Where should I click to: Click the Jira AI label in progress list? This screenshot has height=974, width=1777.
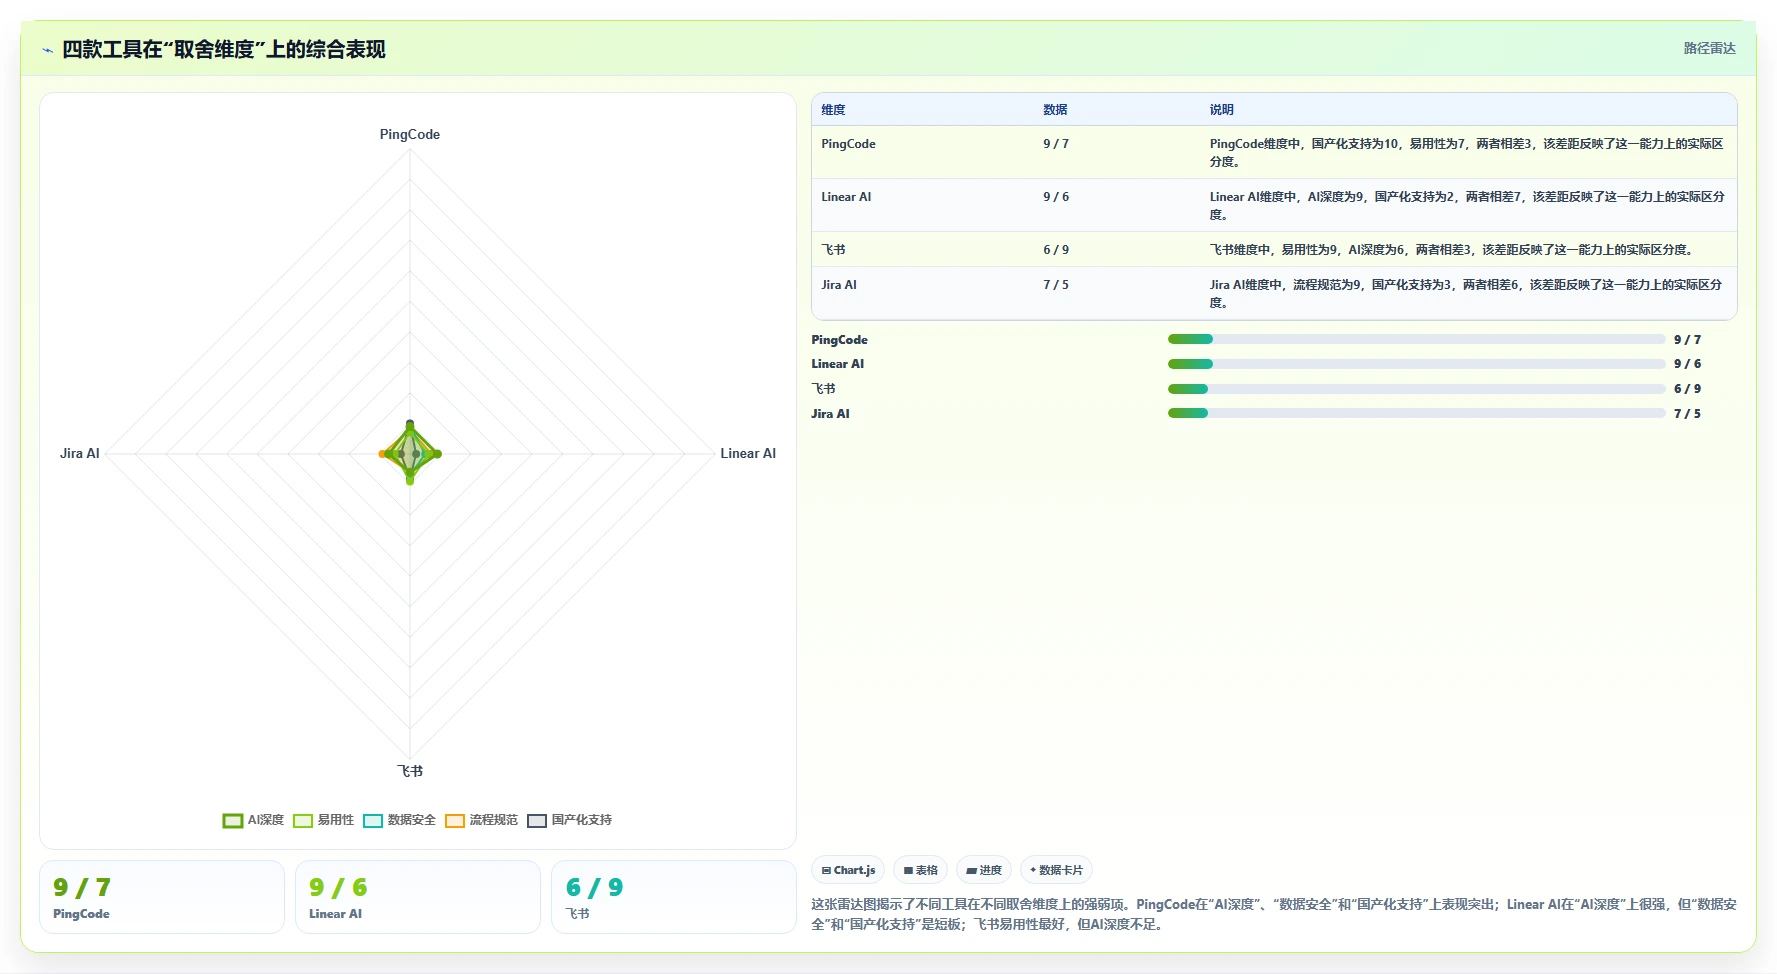(x=831, y=414)
